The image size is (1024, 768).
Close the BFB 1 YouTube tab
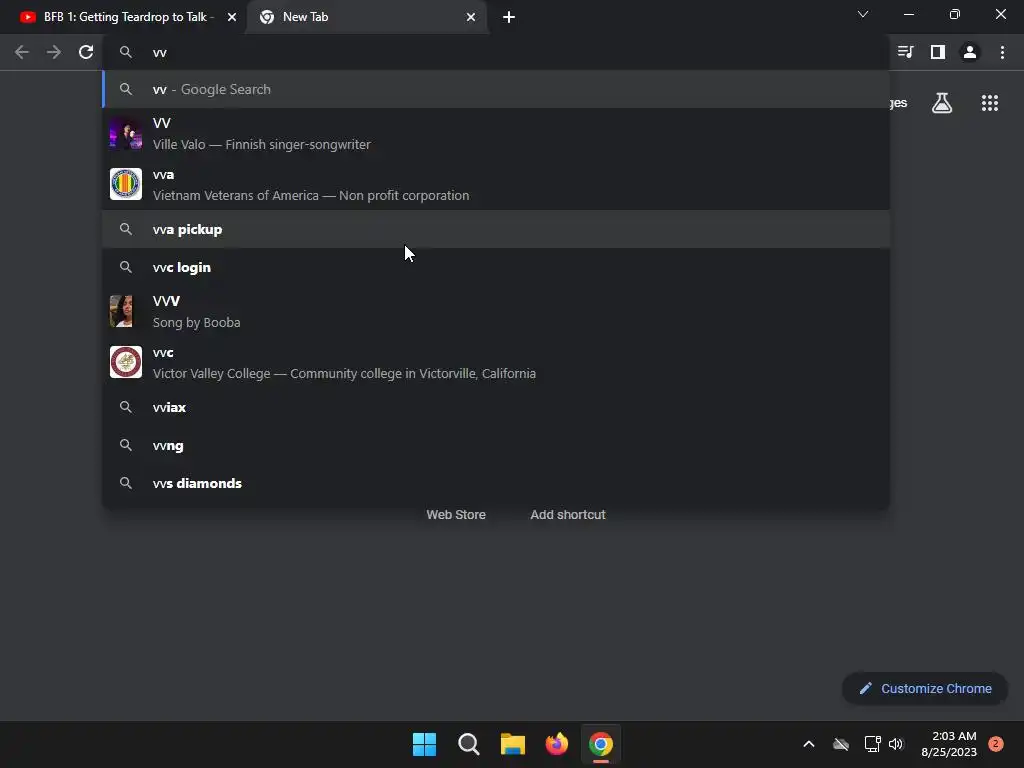[x=232, y=17]
